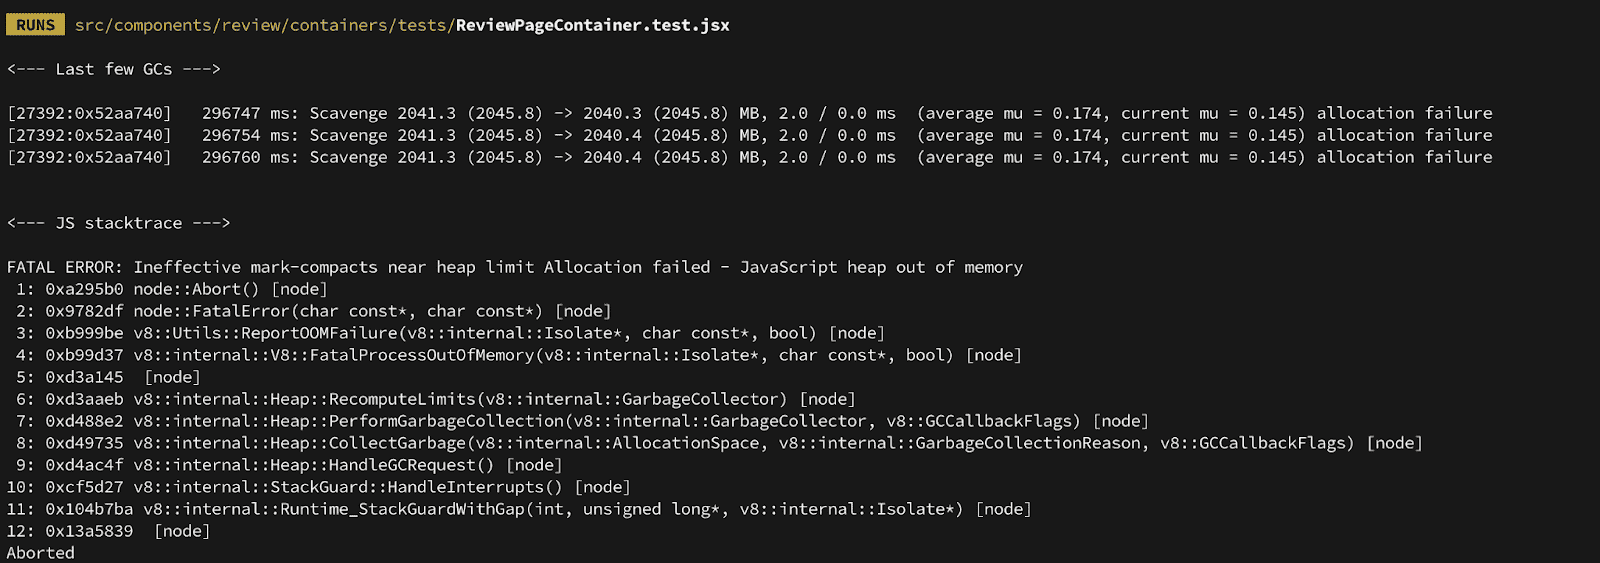This screenshot has width=1600, height=563.
Task: Select the "JS stacktrace" header line
Action: tap(118, 223)
